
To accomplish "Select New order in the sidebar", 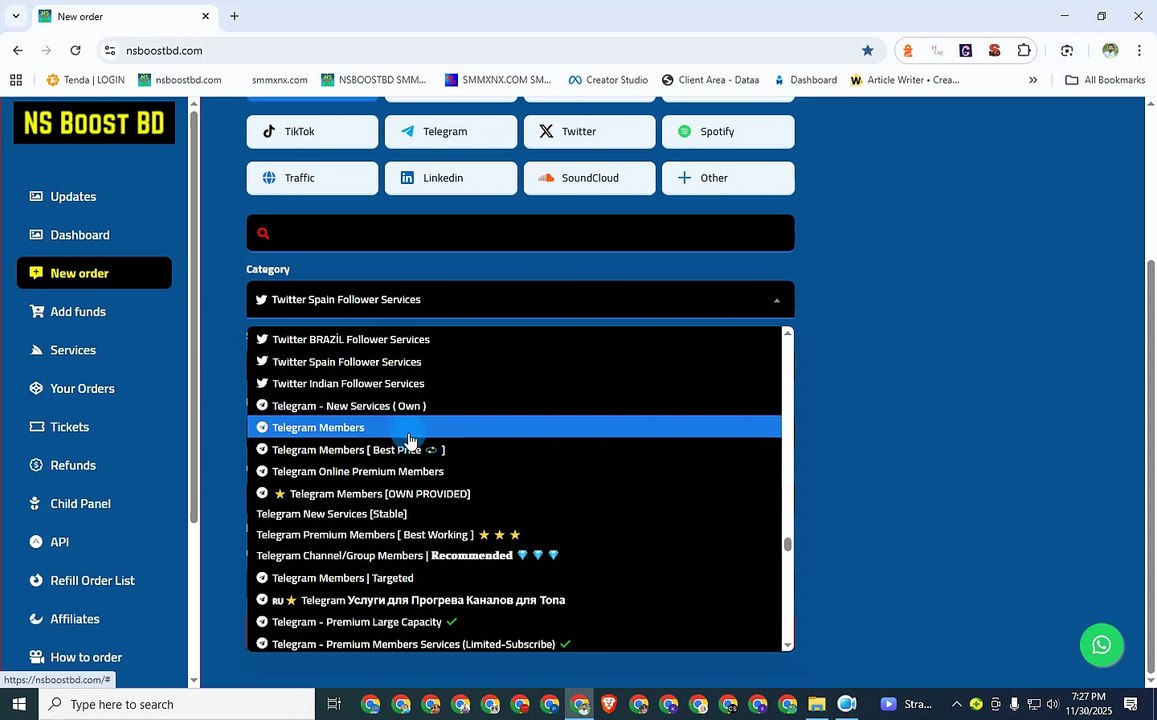I will click(94, 273).
